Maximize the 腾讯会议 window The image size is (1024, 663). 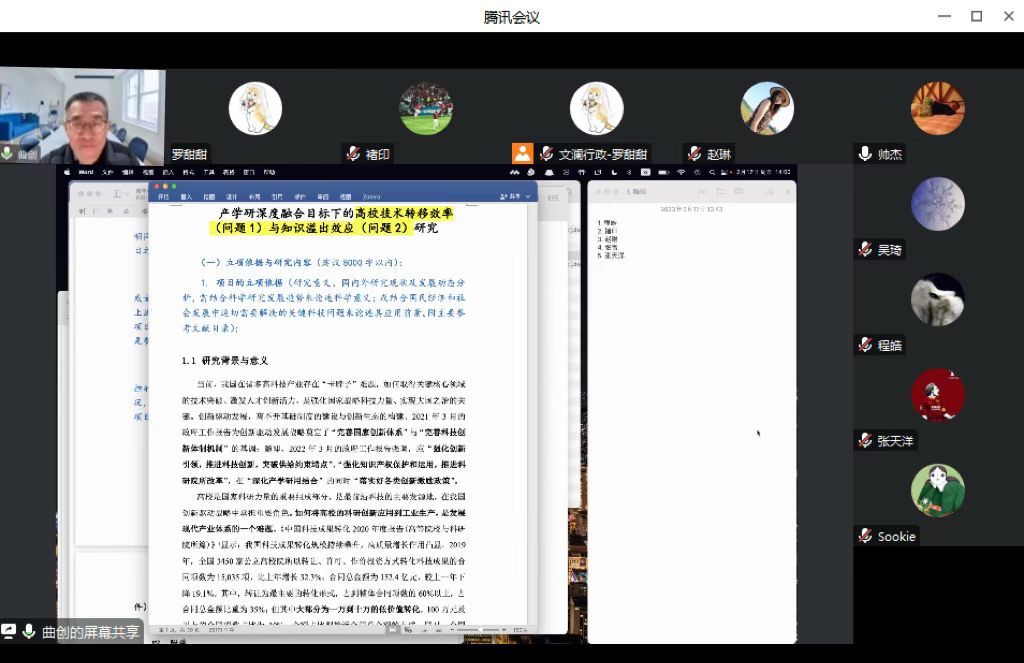point(977,16)
